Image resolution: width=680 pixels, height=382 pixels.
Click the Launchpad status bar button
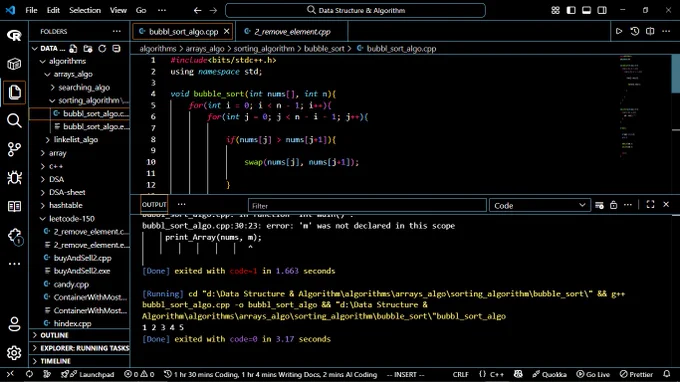(x=87, y=374)
